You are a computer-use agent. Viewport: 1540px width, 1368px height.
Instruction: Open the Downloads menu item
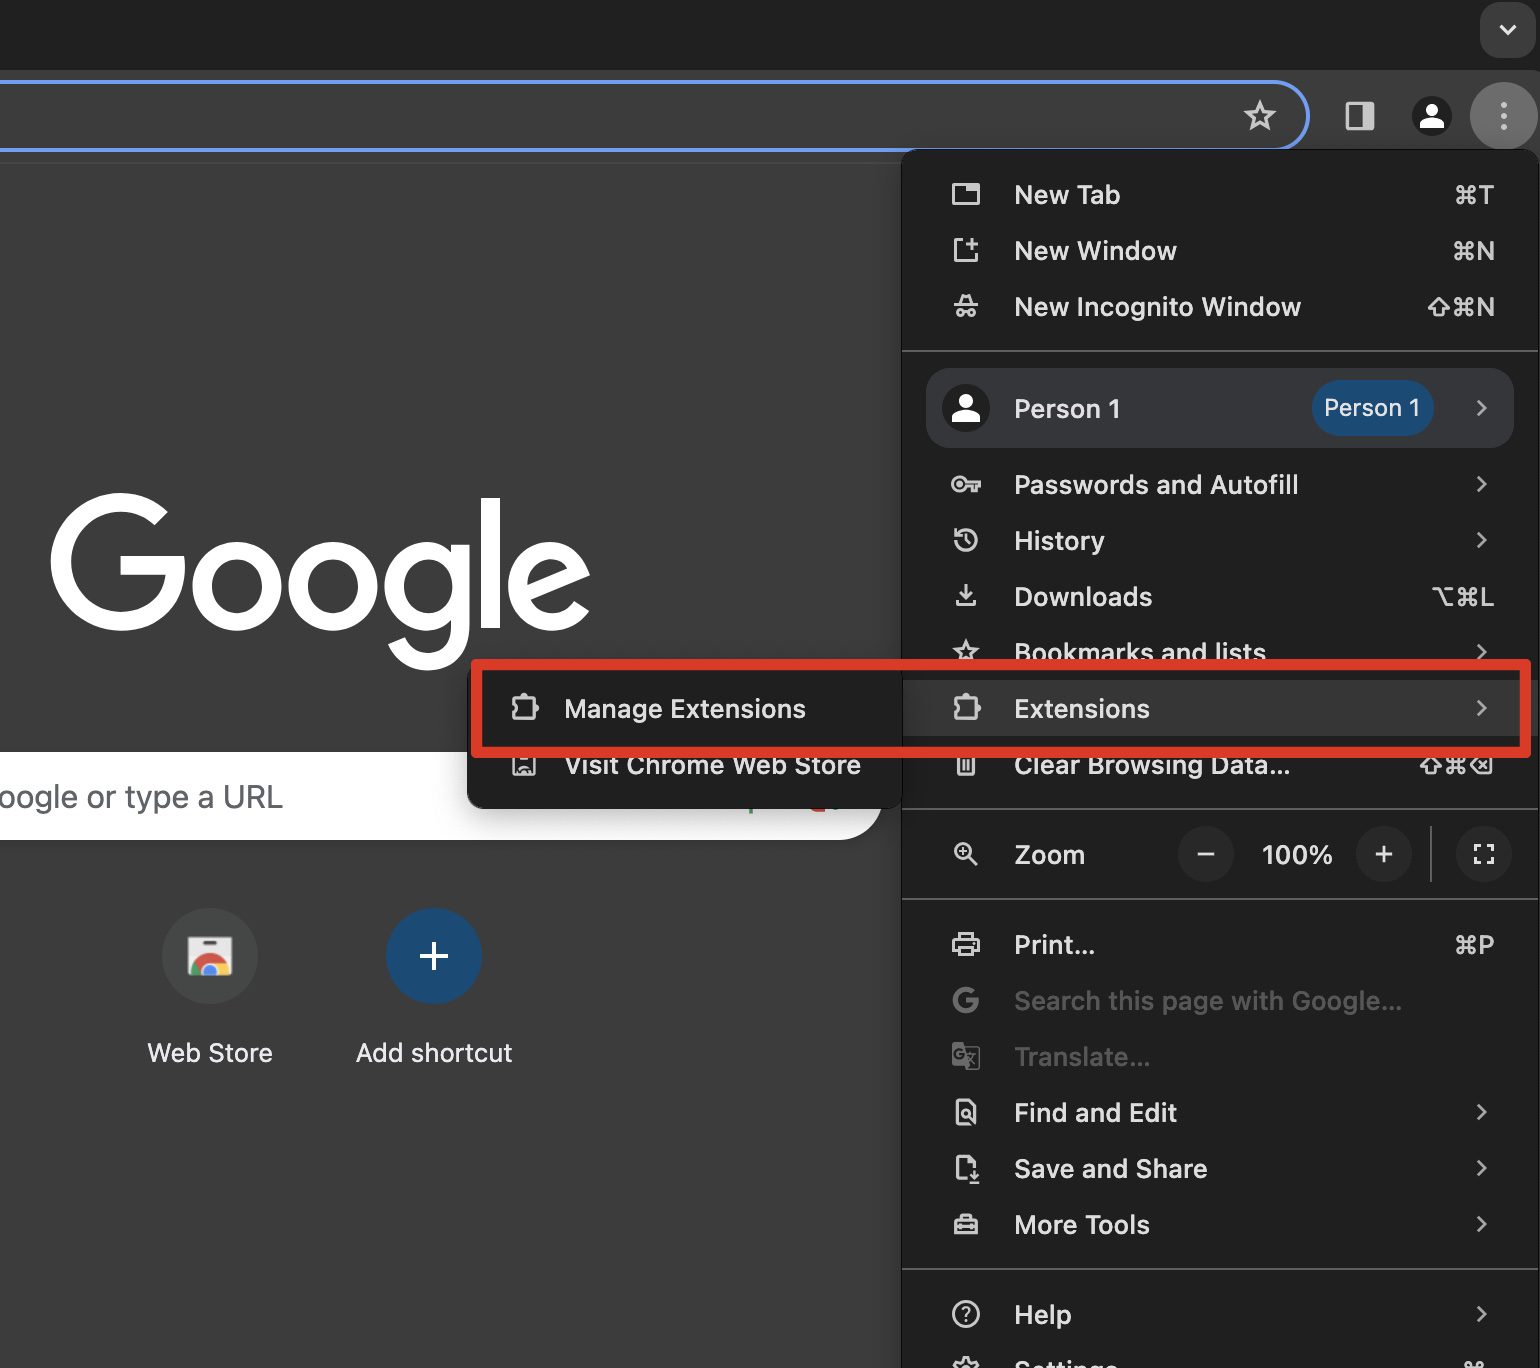(x=1083, y=597)
